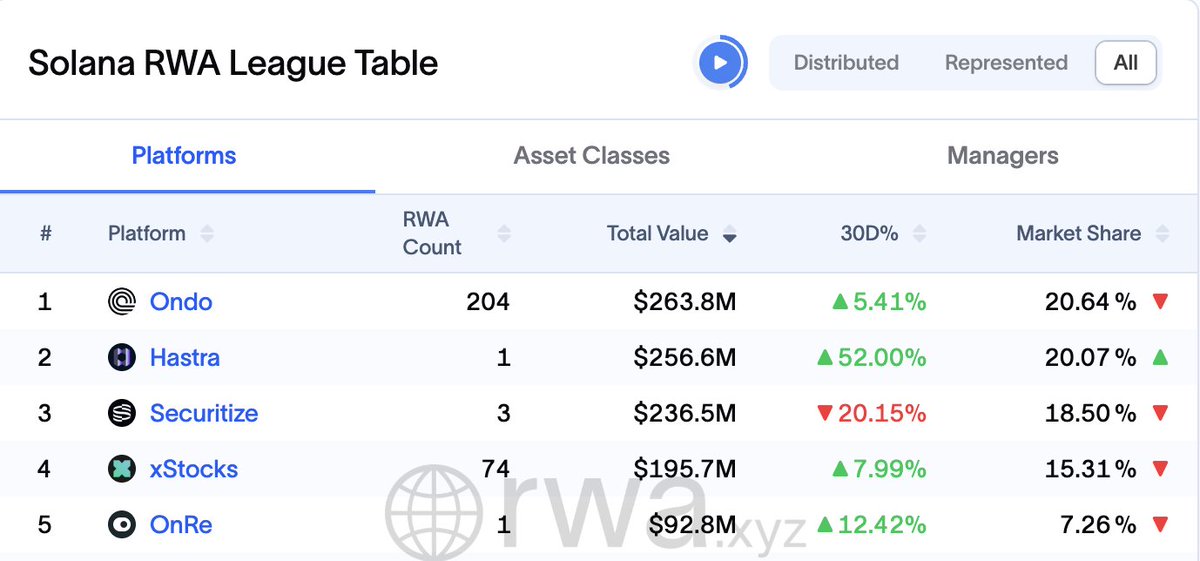Sort by RWA Count column arrows
Viewport: 1200px width, 561px height.
(504, 234)
